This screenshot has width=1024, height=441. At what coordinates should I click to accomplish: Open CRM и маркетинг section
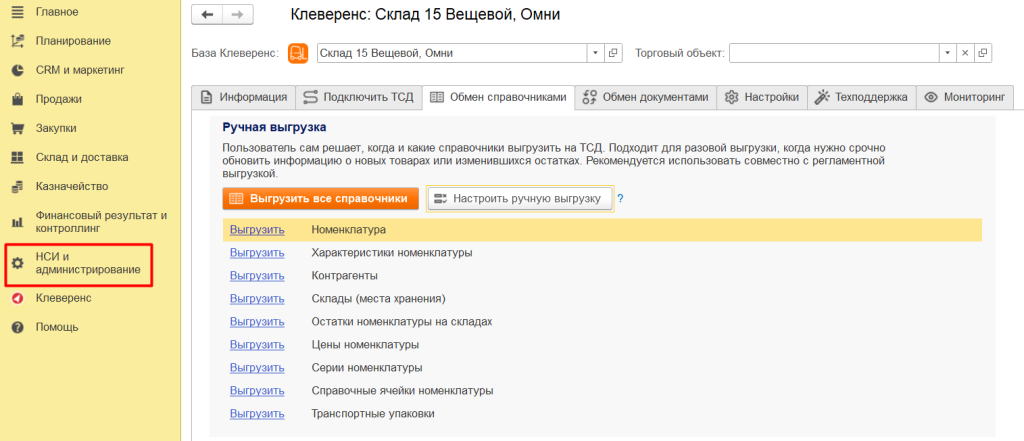80,70
